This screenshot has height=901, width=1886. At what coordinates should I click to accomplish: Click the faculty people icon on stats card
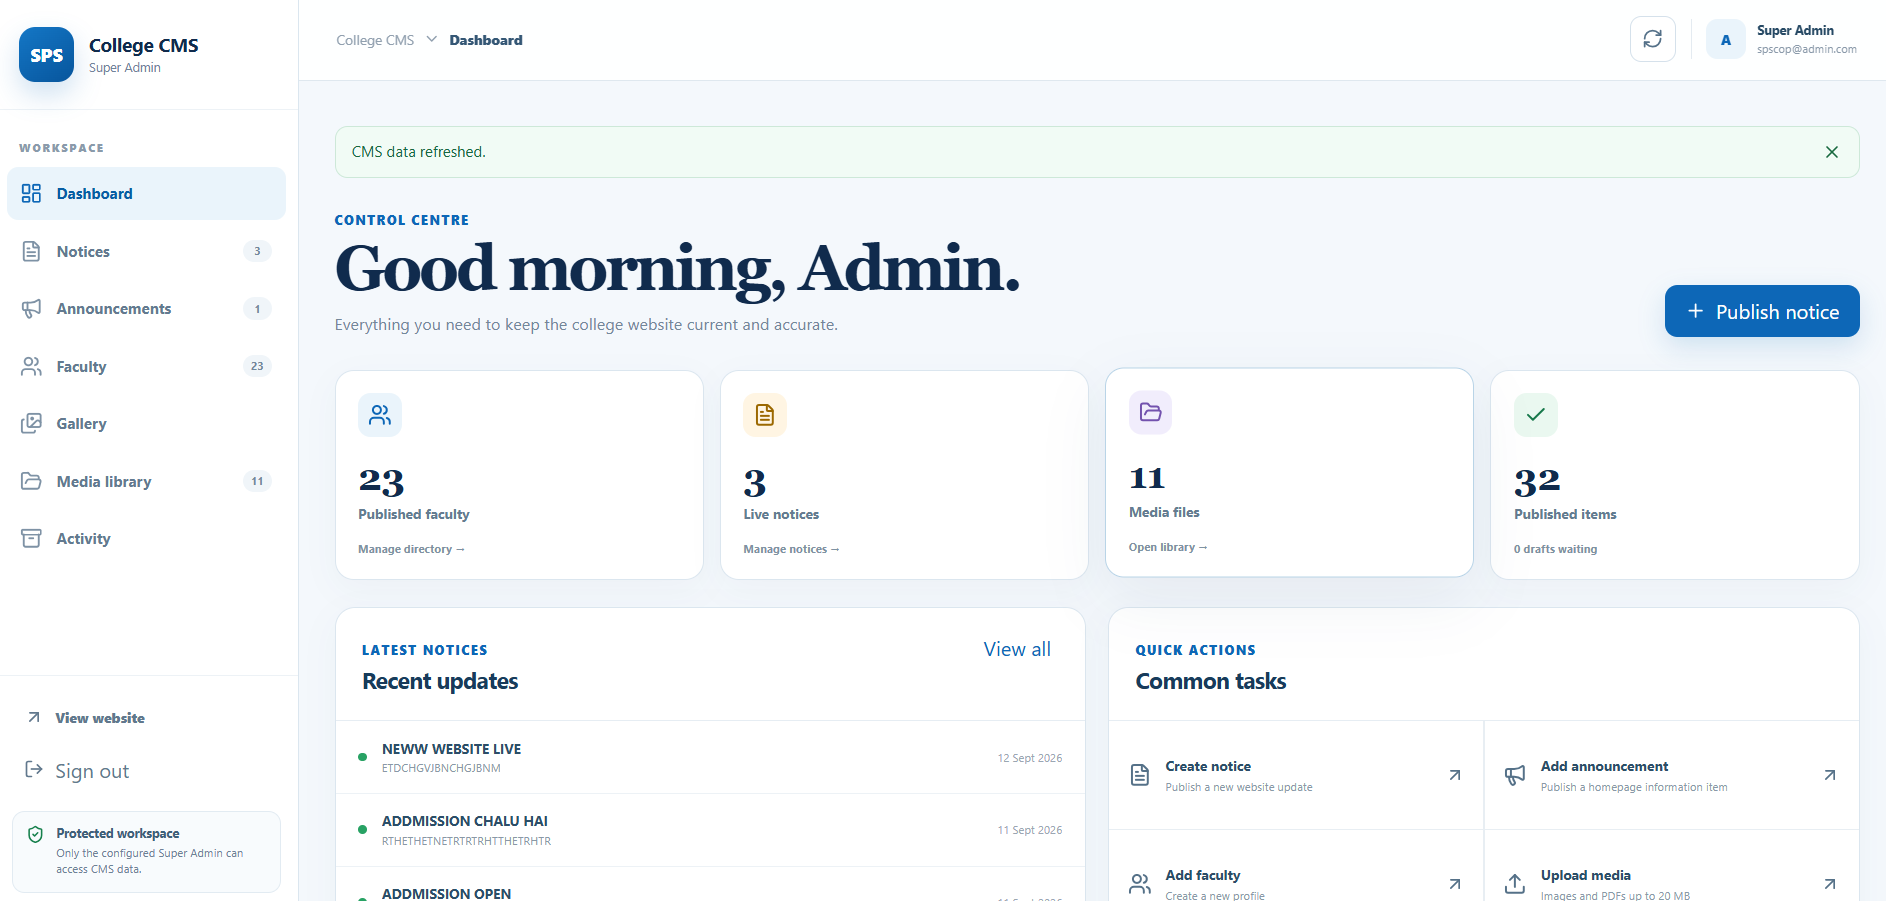(x=380, y=415)
